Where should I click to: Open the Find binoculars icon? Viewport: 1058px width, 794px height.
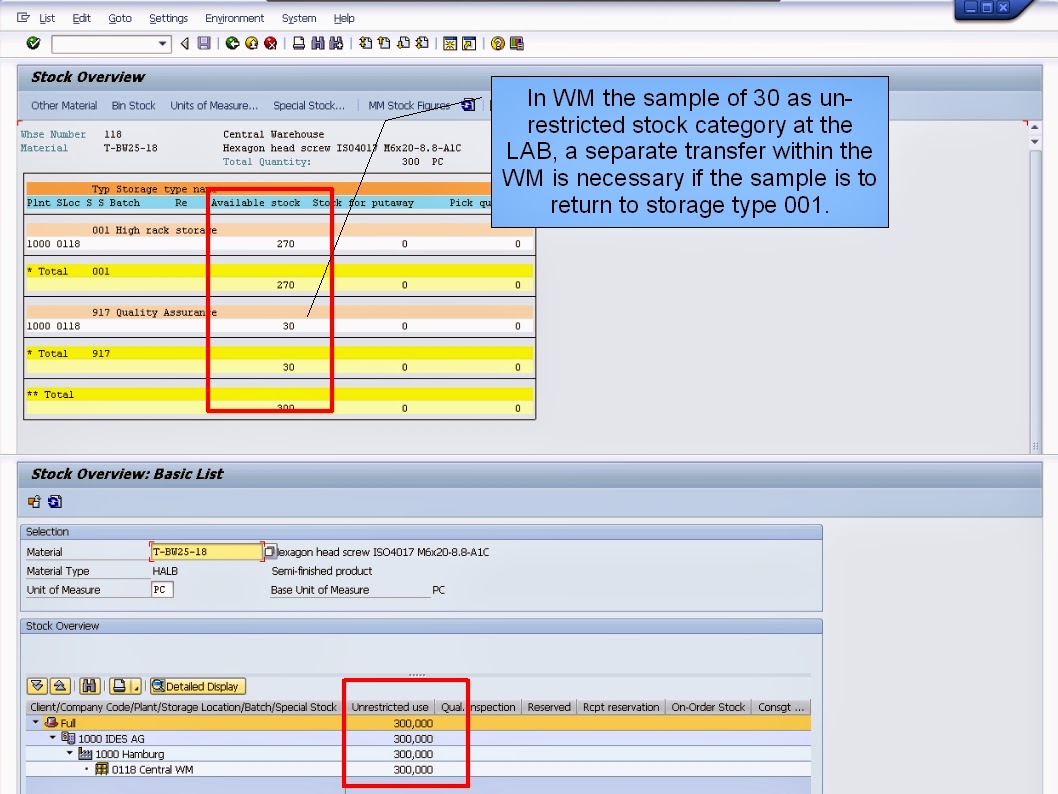pos(317,43)
